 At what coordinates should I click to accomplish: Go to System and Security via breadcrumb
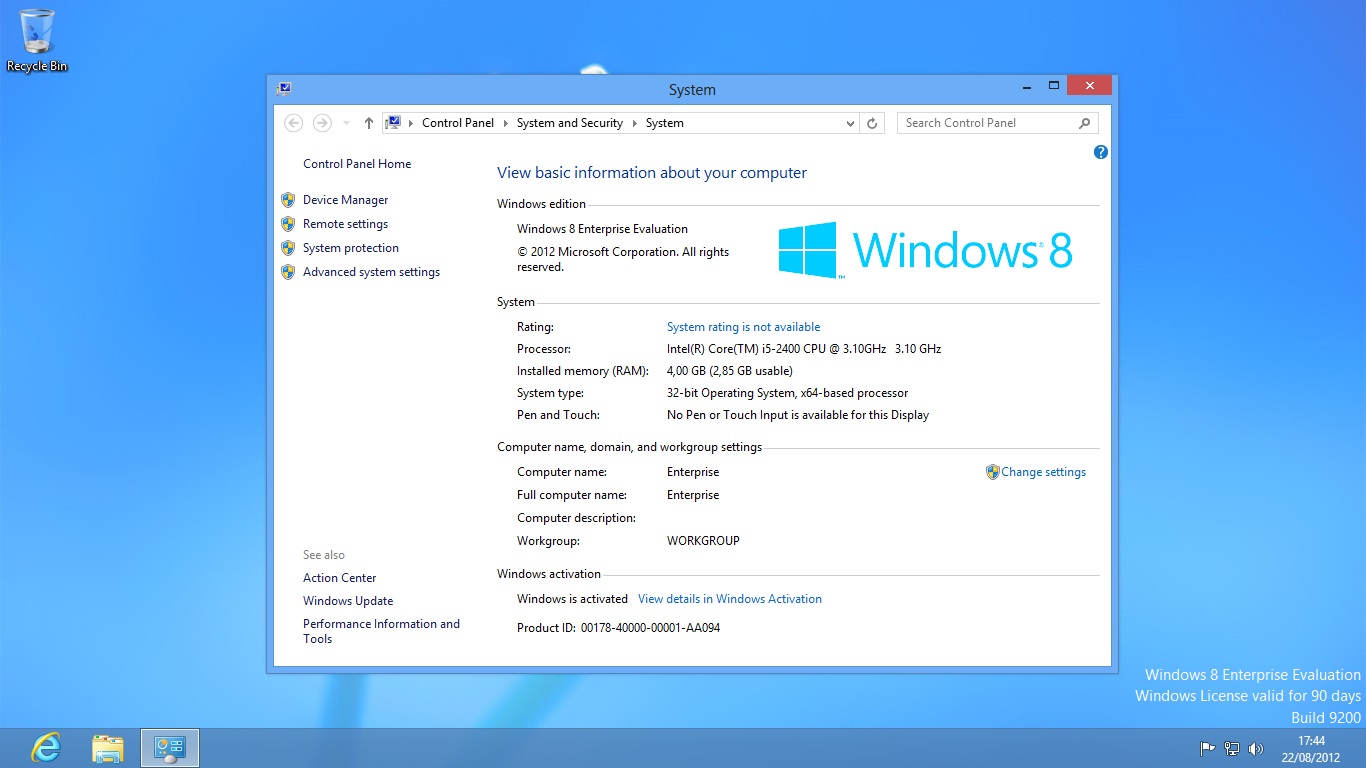[569, 122]
